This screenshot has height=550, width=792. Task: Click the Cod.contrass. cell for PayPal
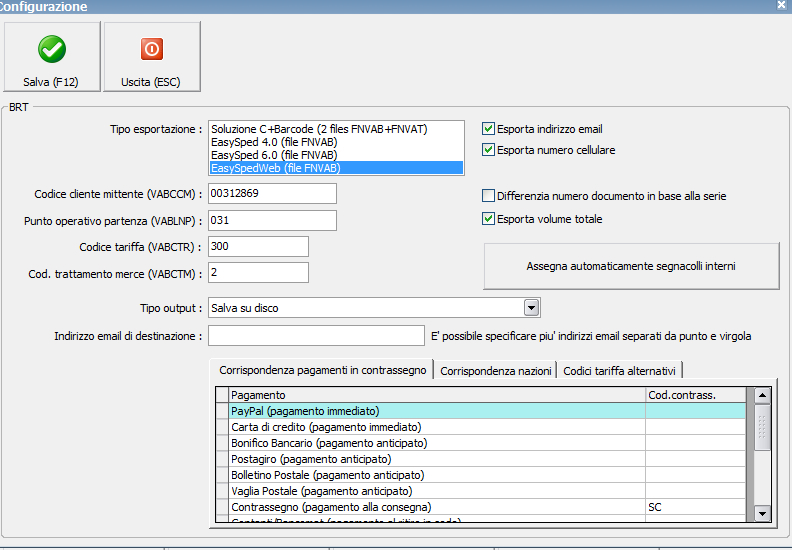click(696, 411)
